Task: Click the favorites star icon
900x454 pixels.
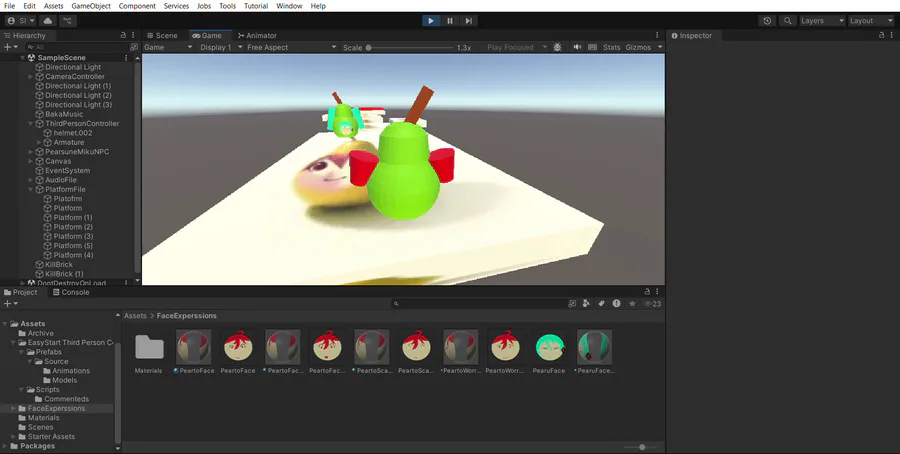Action: coord(632,304)
